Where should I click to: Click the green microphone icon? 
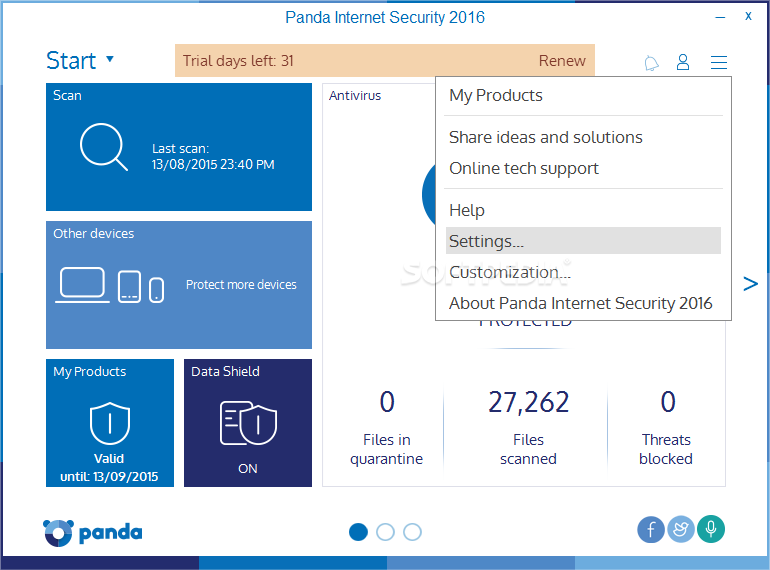(x=711, y=529)
